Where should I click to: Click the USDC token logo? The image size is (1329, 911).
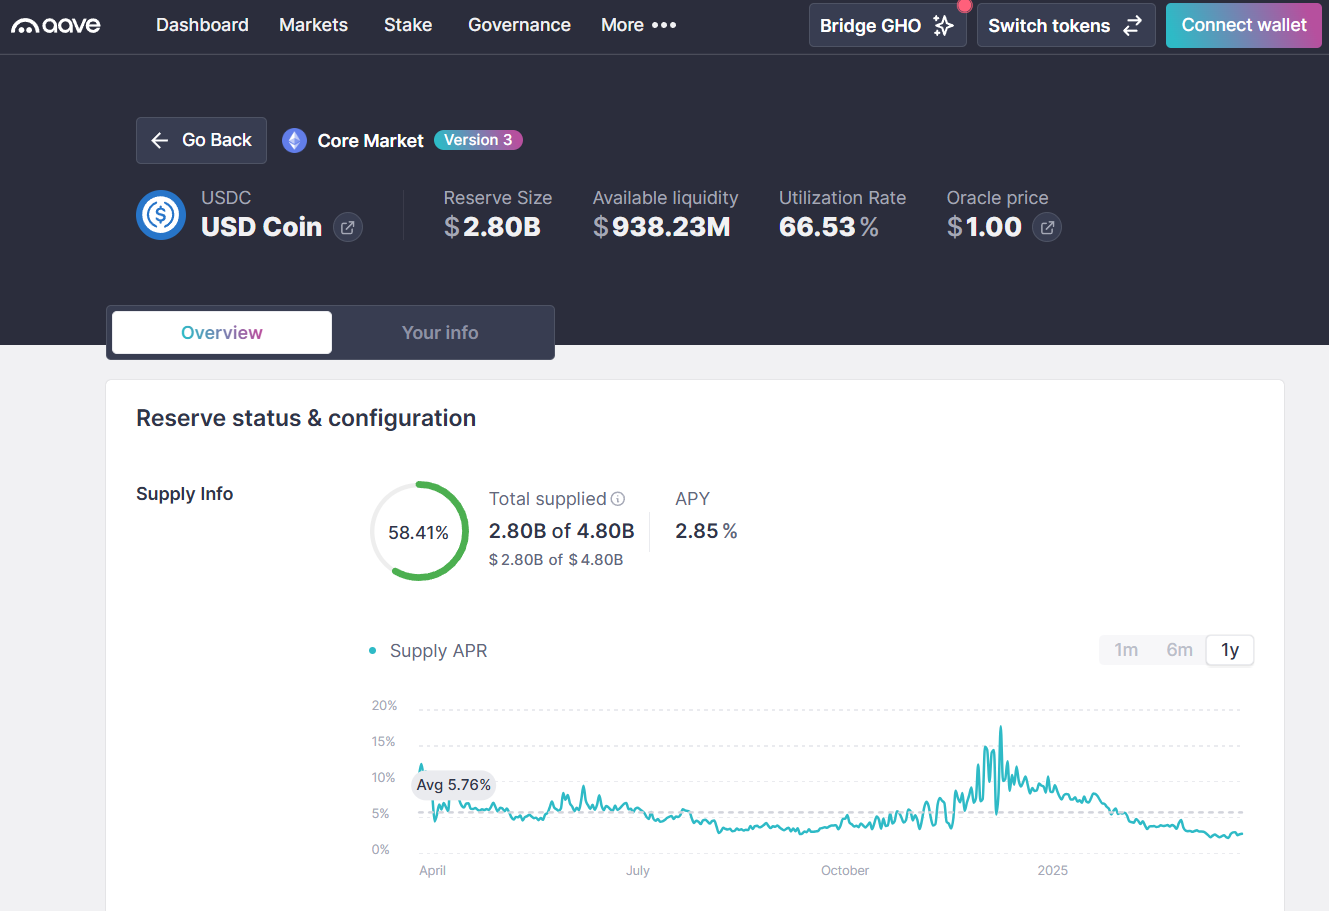pos(161,215)
